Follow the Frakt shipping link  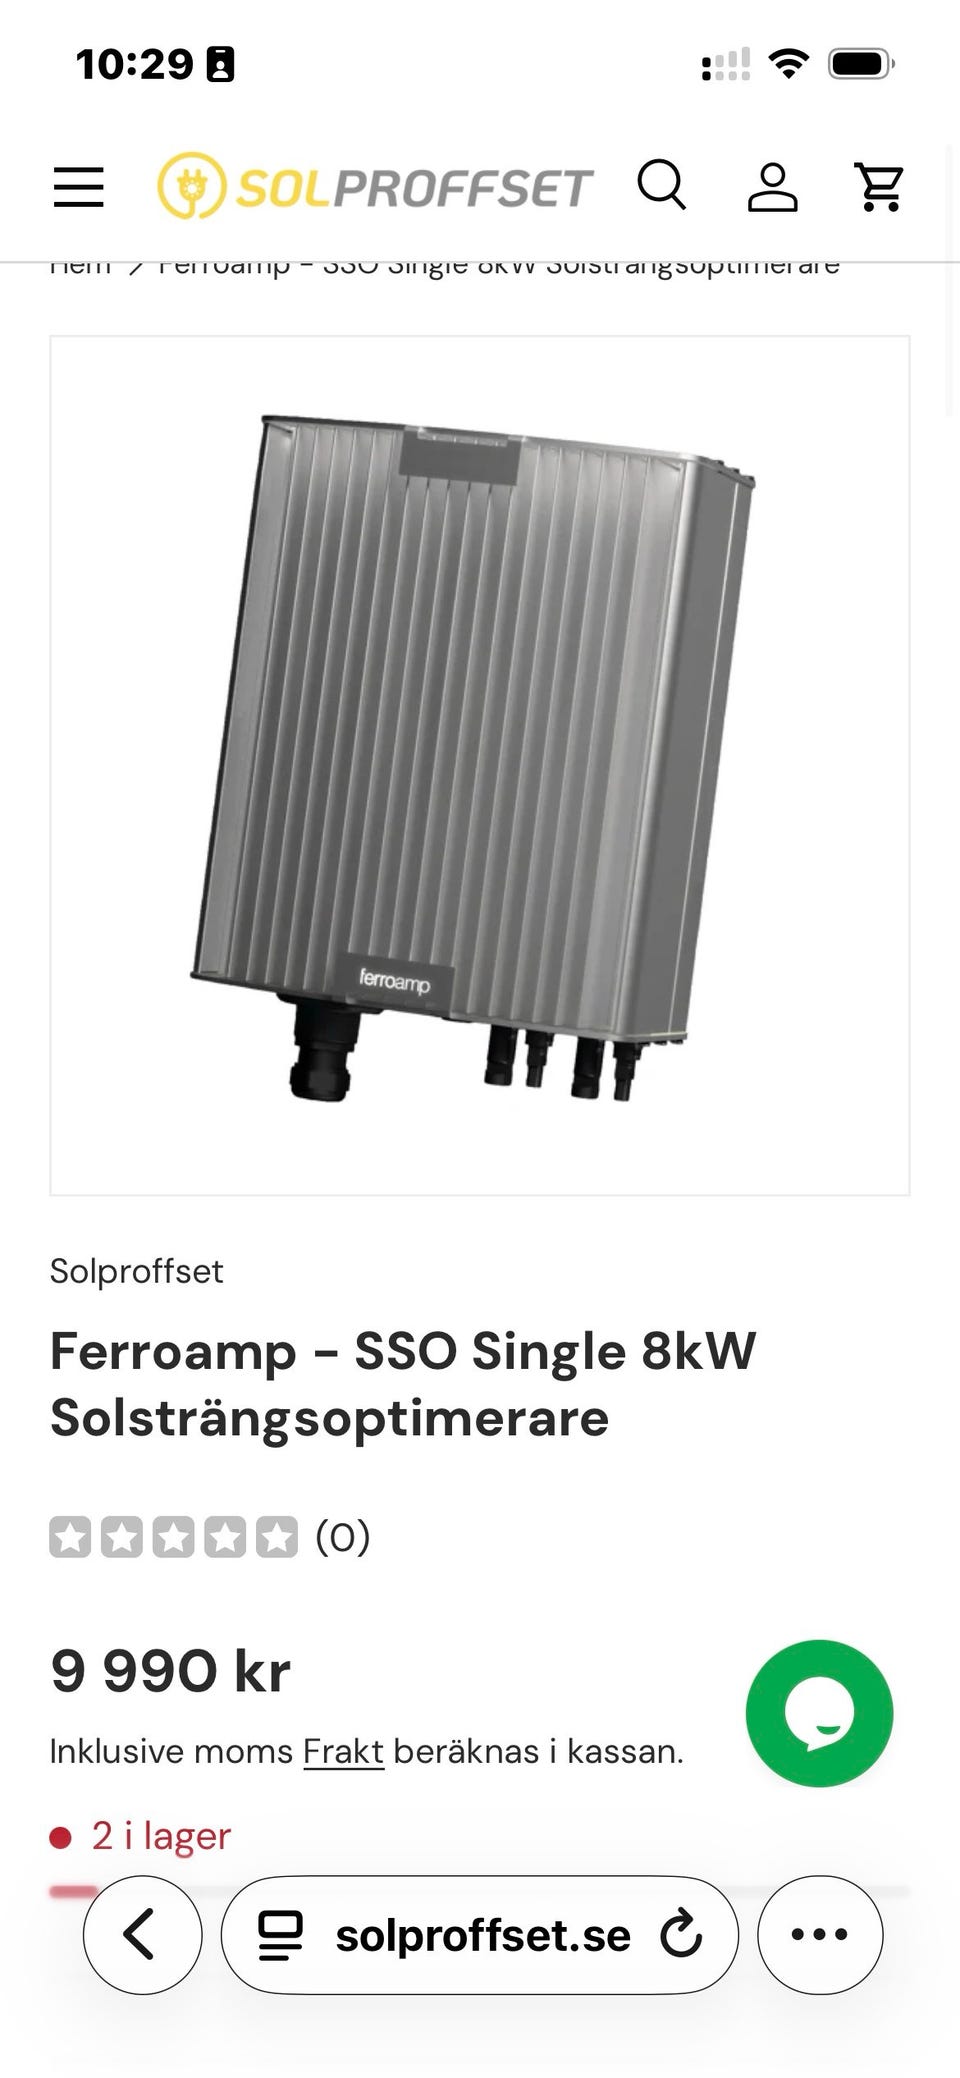coord(343,1751)
